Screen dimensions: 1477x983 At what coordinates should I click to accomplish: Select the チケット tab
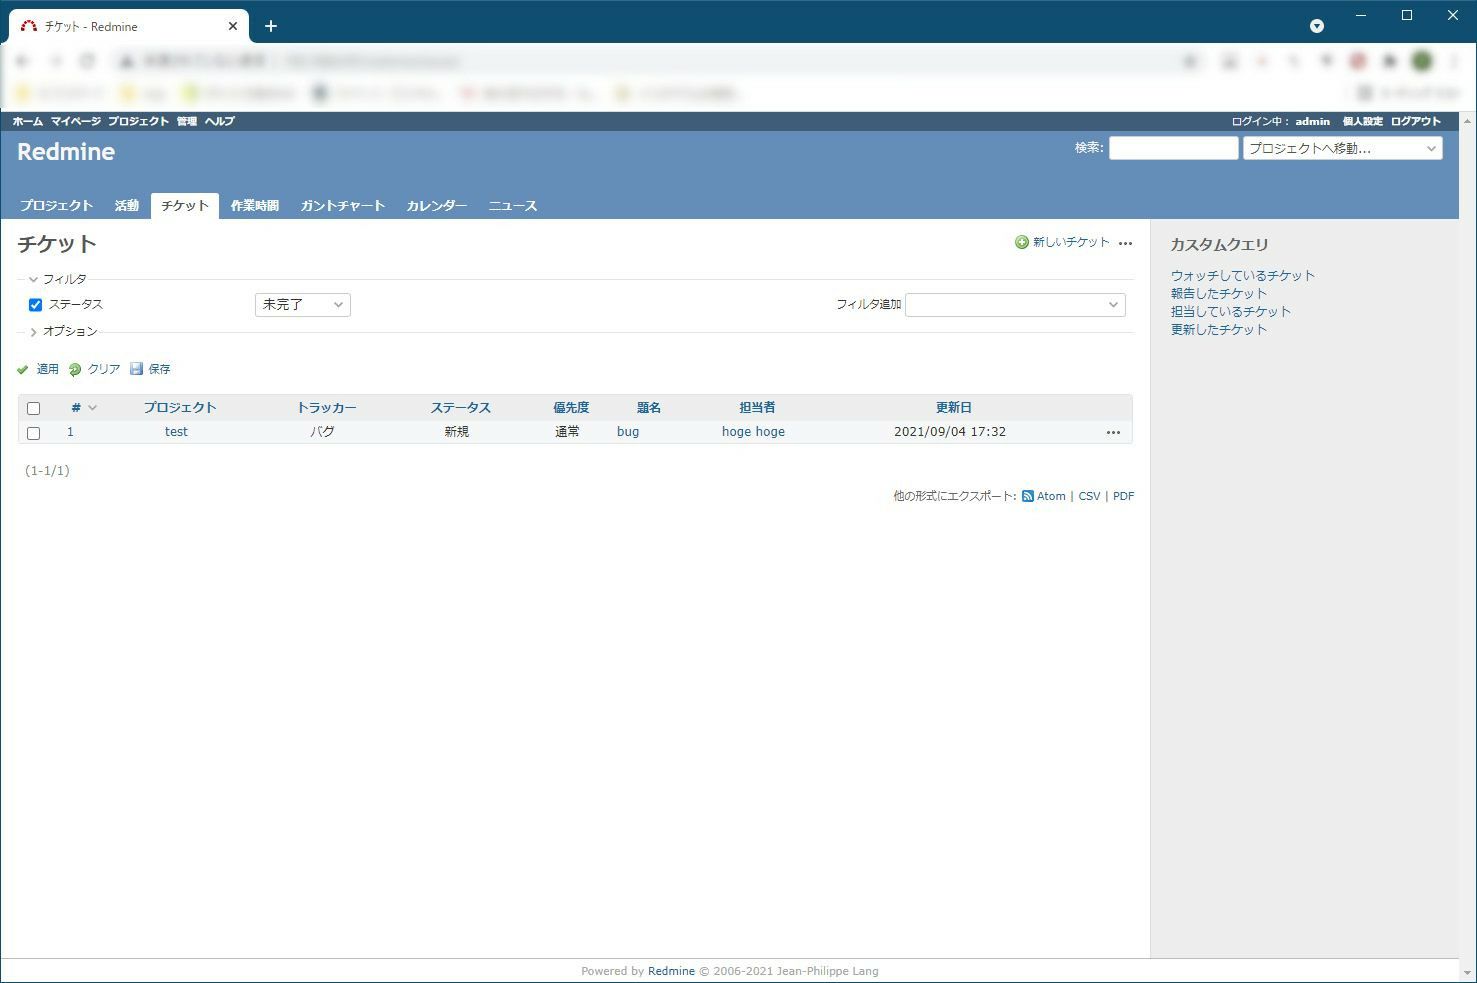(x=185, y=206)
